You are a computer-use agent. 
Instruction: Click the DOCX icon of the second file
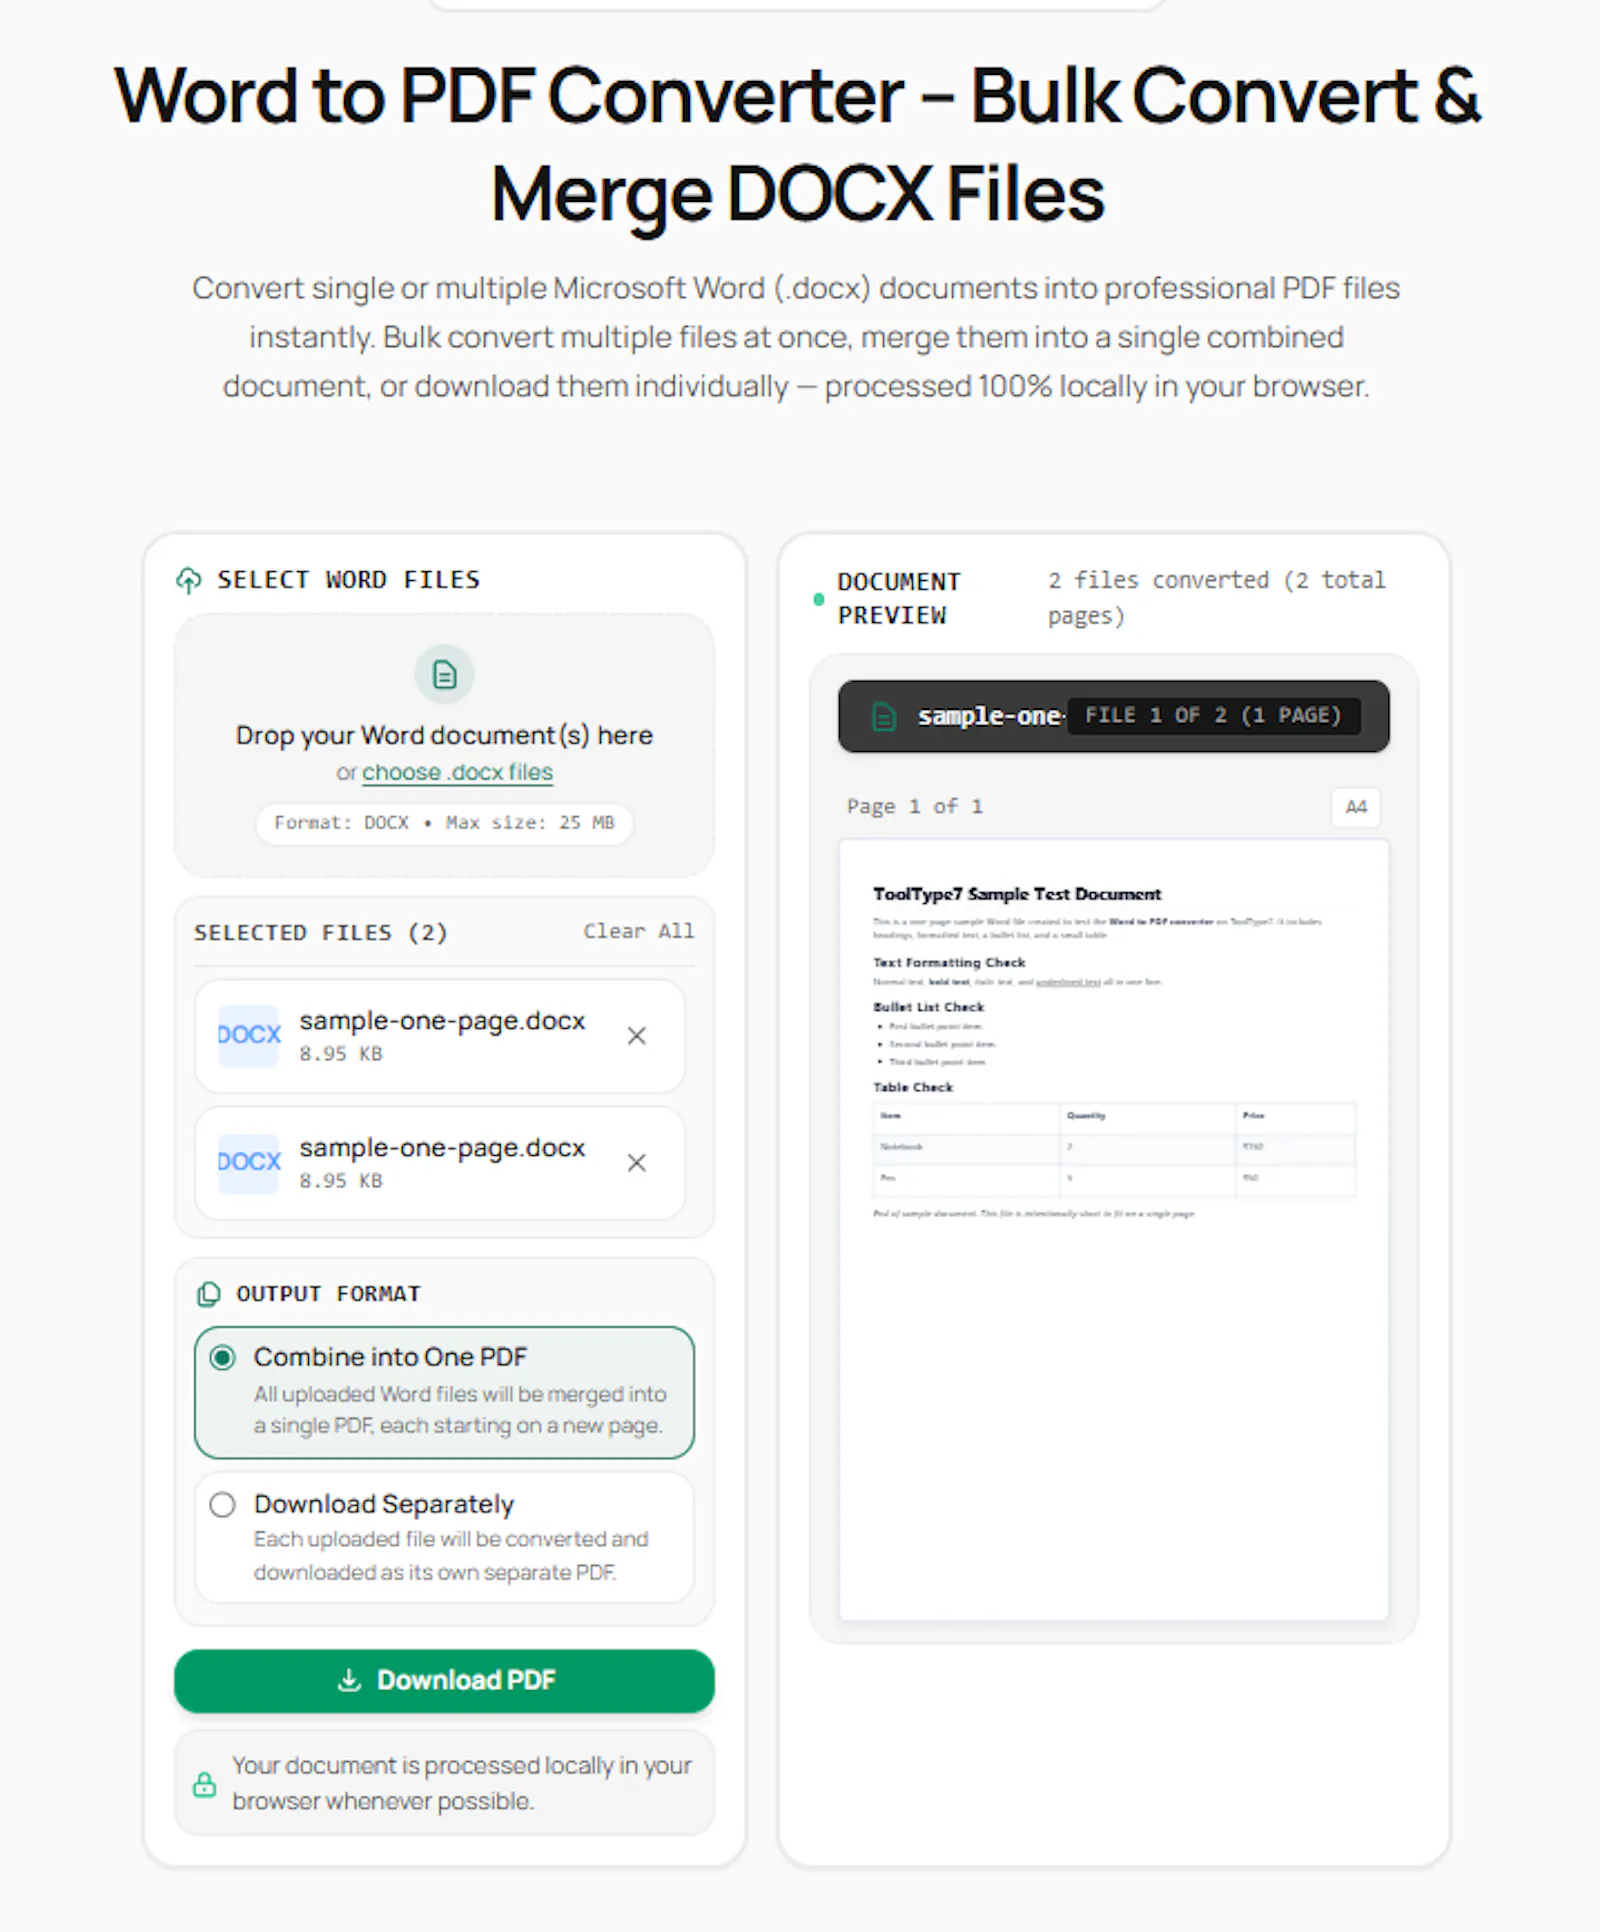(249, 1162)
